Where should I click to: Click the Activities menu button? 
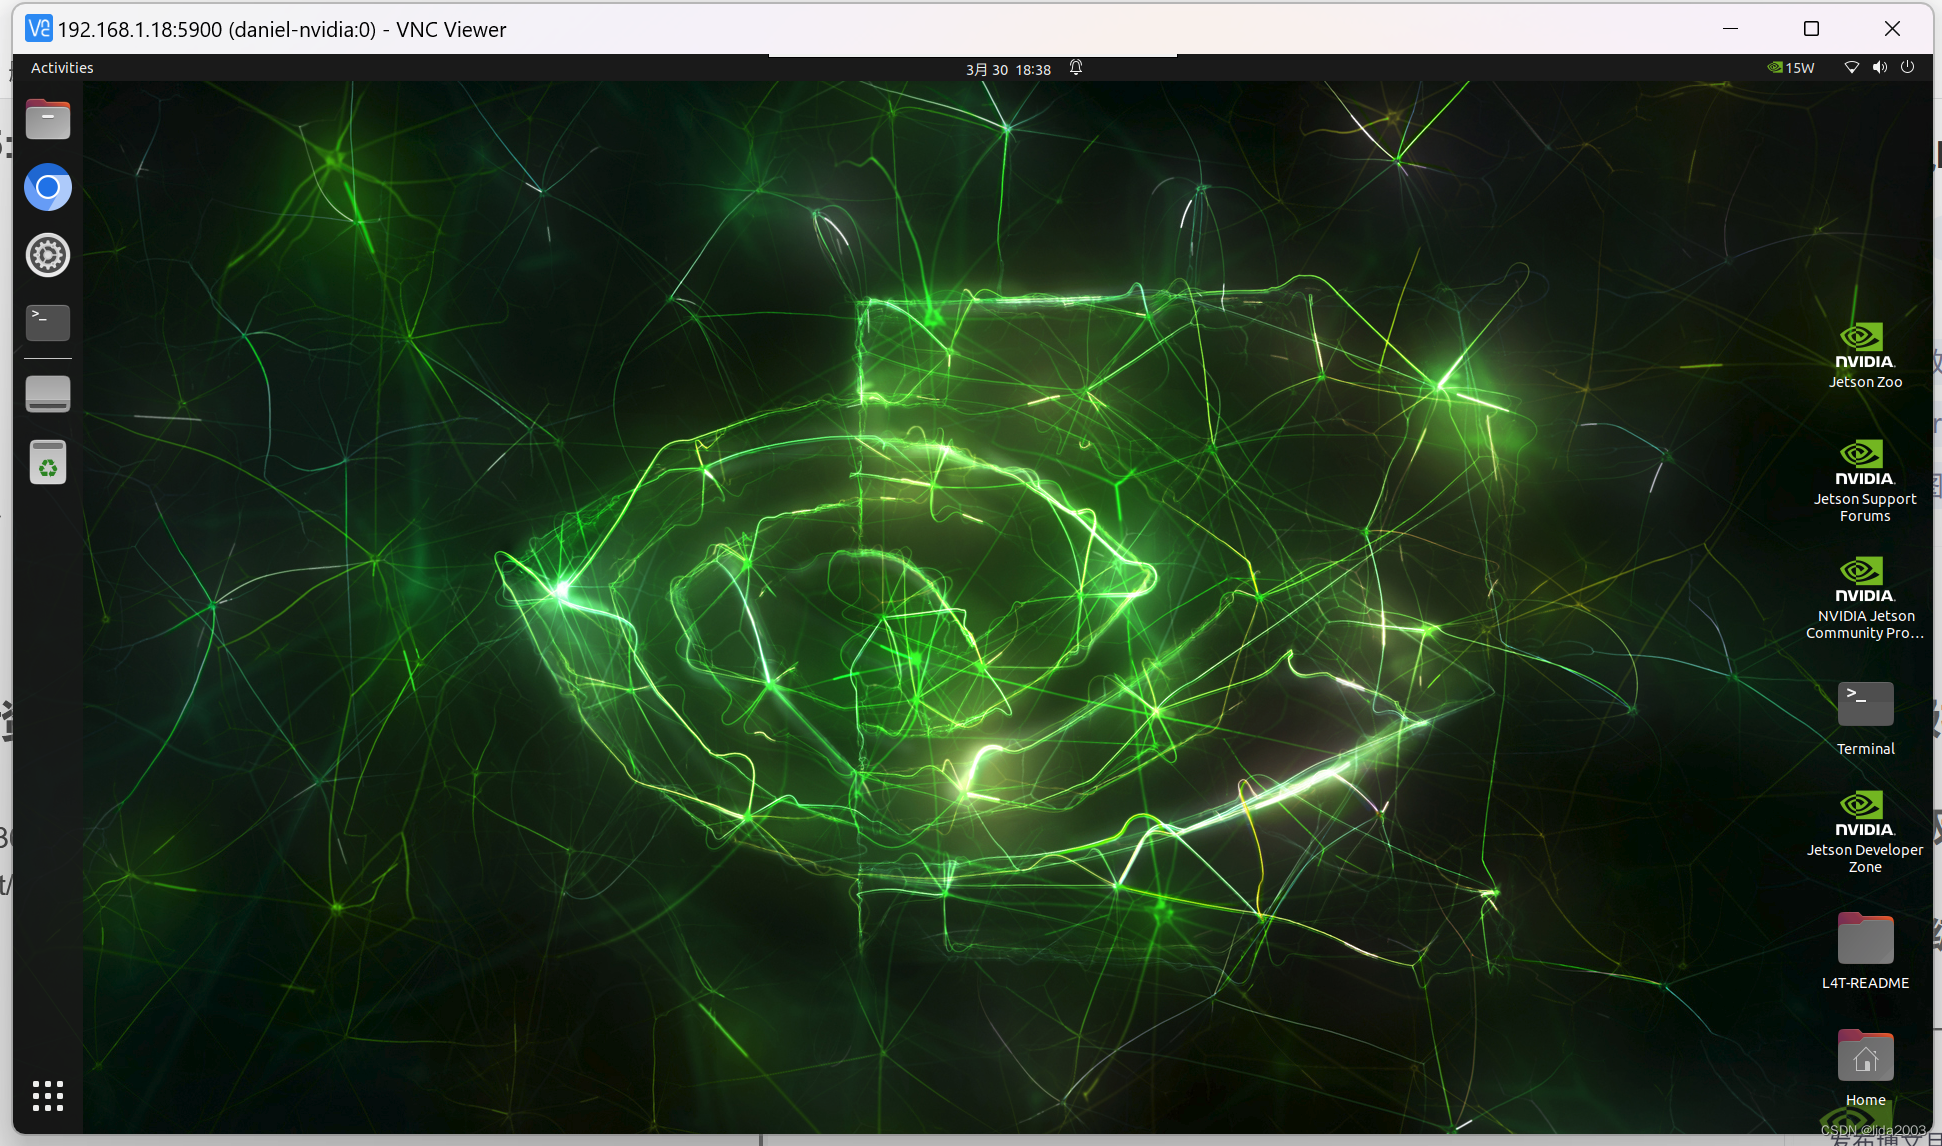click(62, 68)
